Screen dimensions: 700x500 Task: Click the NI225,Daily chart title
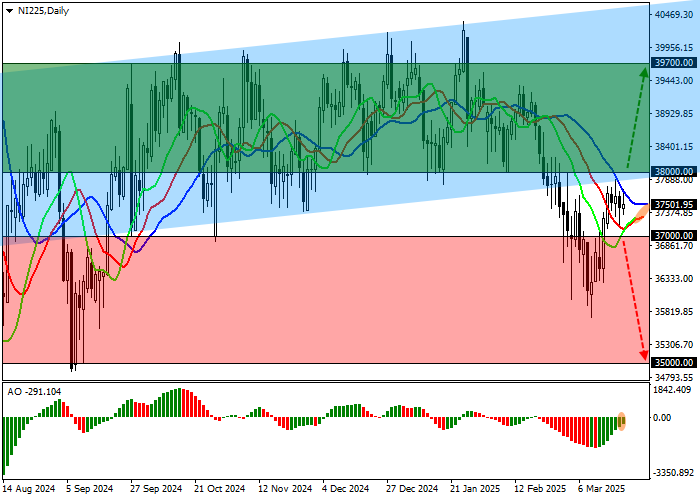pos(40,9)
